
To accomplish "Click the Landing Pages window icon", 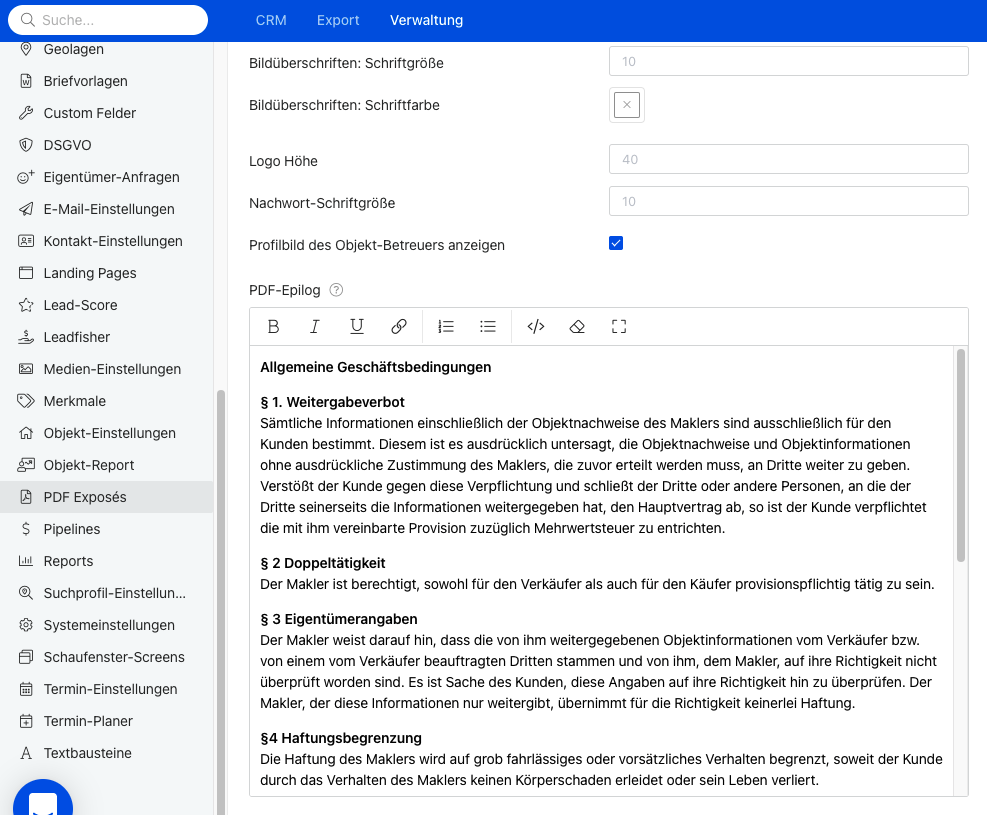I will [26, 273].
